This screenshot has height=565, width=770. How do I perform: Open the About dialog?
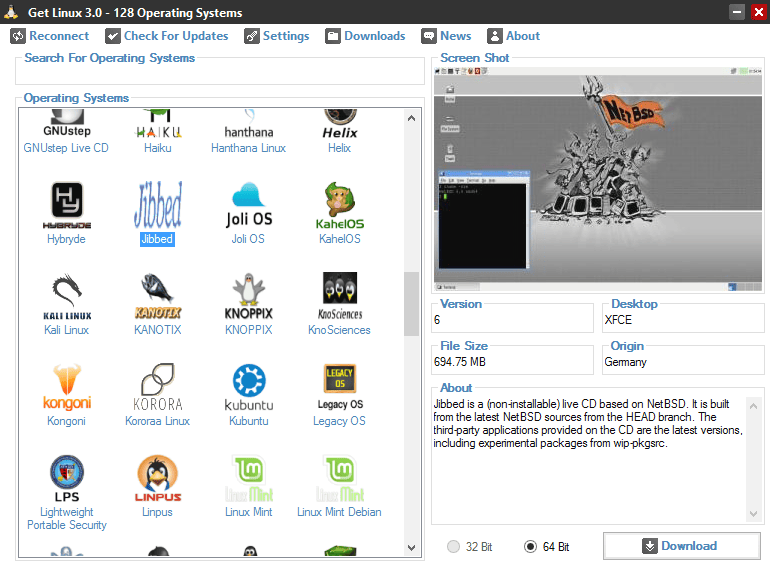[514, 36]
